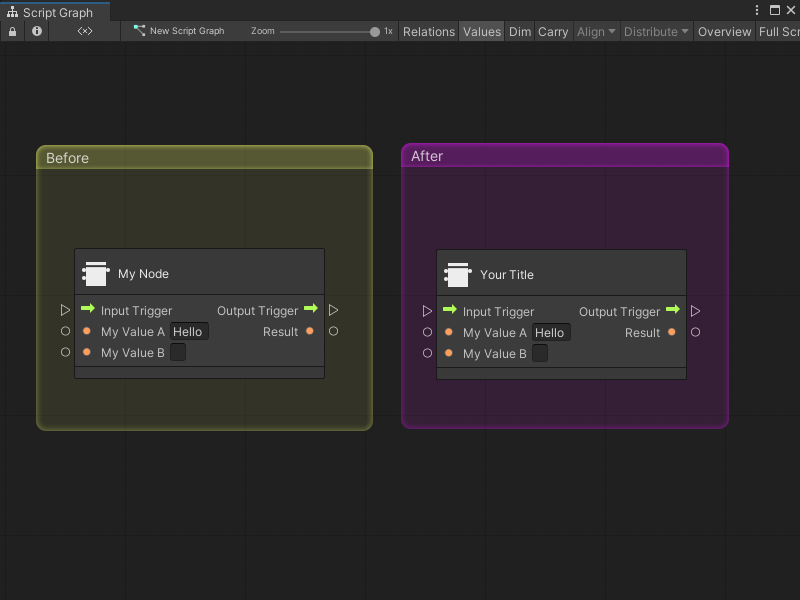Click Result orange port dot on My Node
Image resolution: width=800 pixels, height=600 pixels.
point(310,331)
